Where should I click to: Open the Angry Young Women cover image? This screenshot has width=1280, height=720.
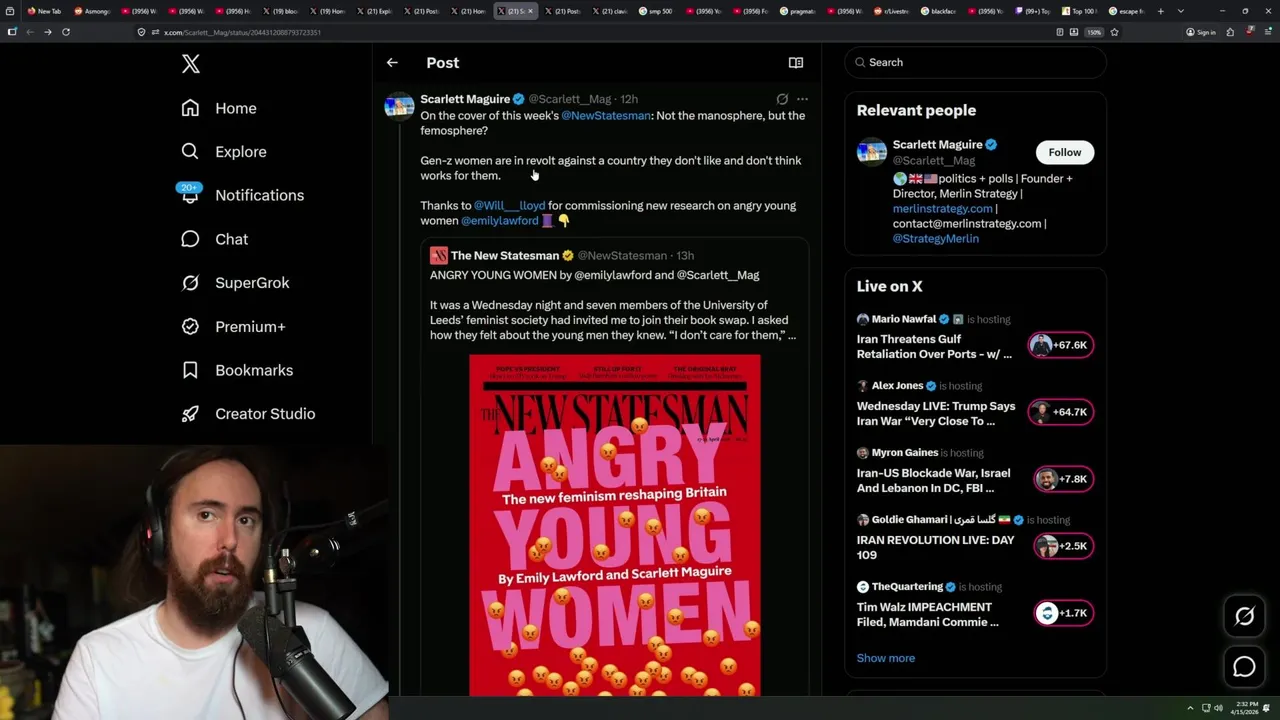tap(615, 525)
